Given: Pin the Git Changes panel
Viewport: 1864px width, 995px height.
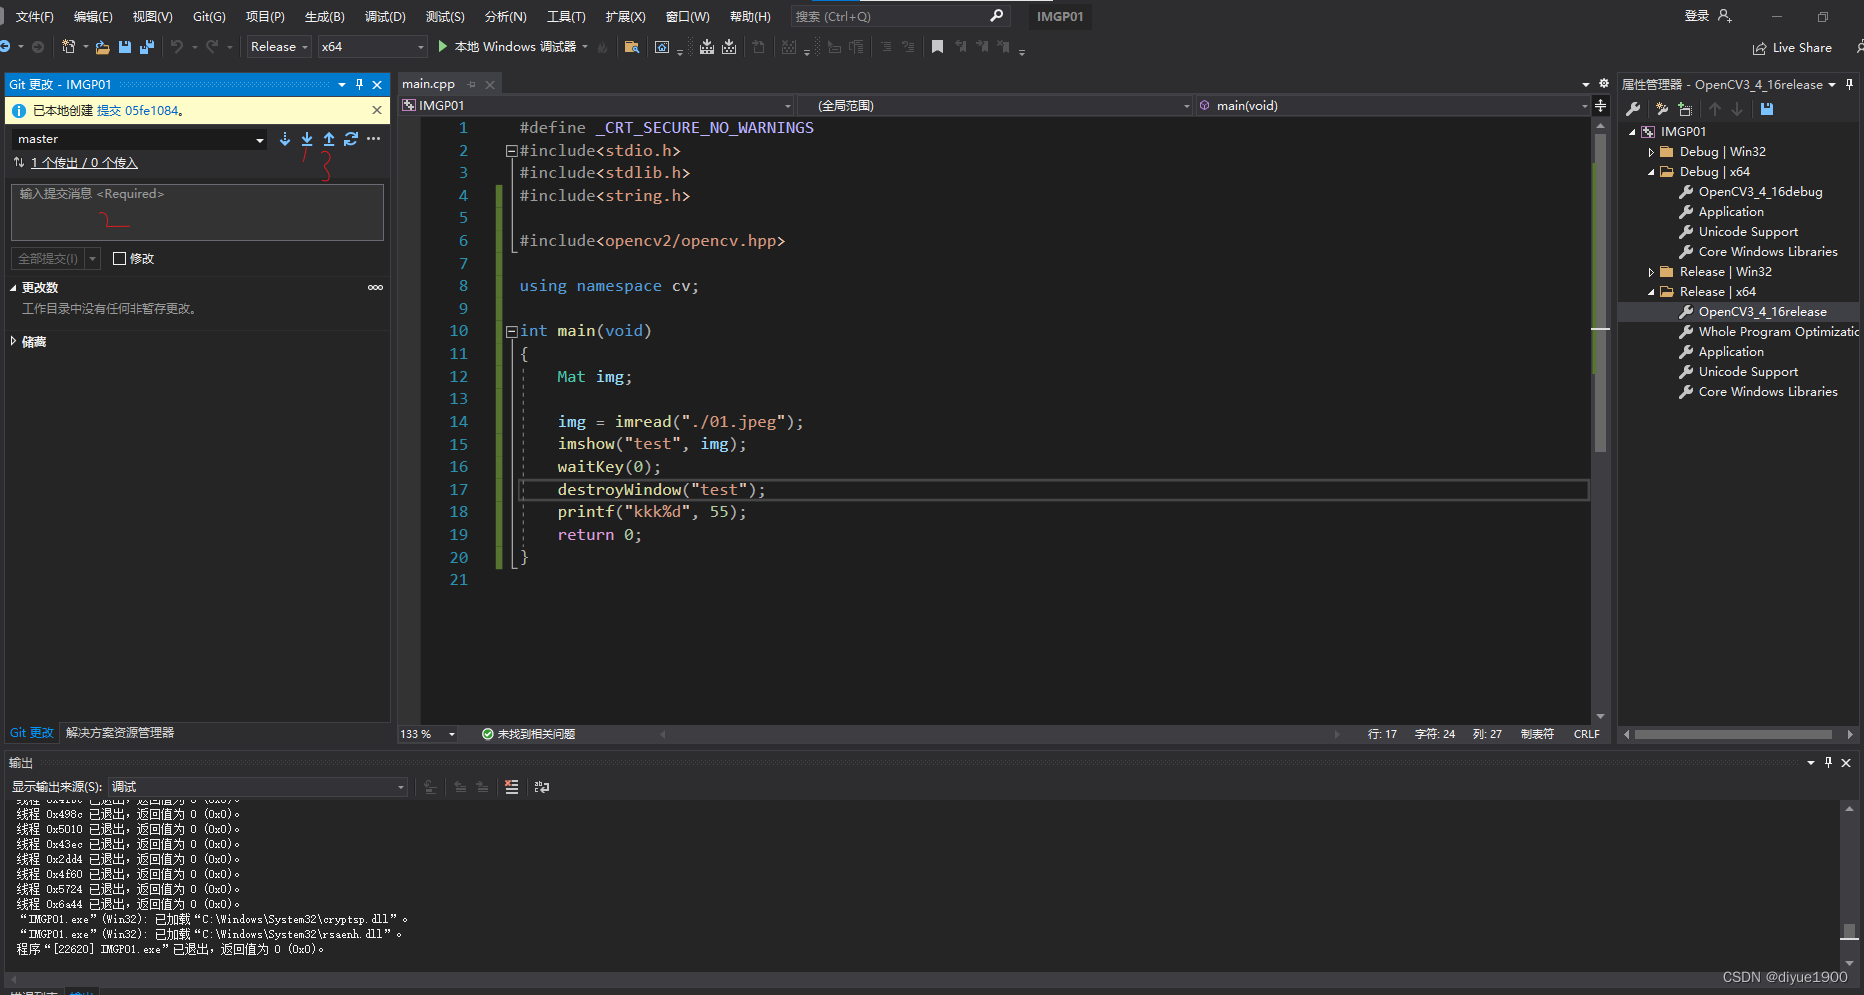Looking at the screenshot, I should tap(360, 85).
